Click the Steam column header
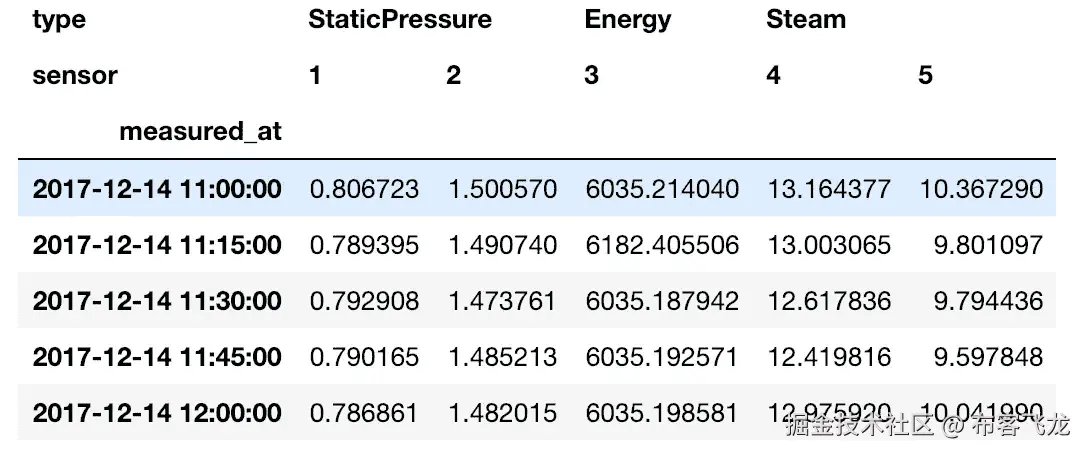Image resolution: width=1086 pixels, height=454 pixels. 805,19
